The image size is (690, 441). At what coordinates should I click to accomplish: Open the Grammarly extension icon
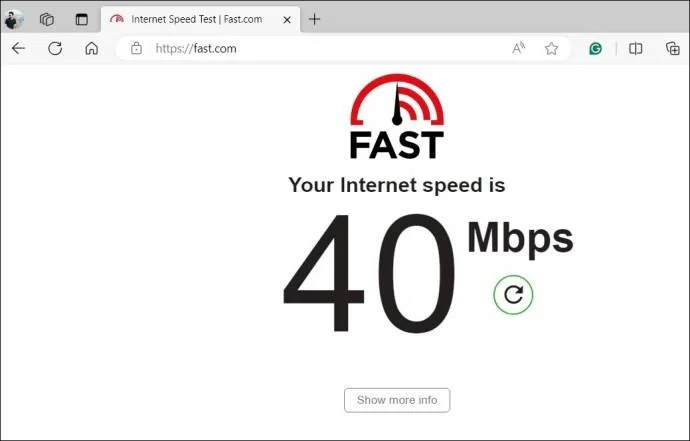pos(595,48)
